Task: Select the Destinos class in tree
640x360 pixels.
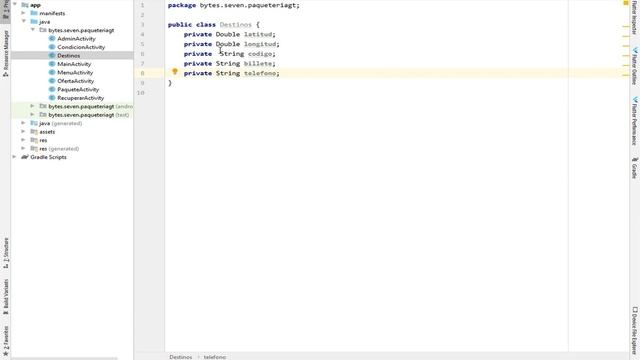Action: point(69,56)
